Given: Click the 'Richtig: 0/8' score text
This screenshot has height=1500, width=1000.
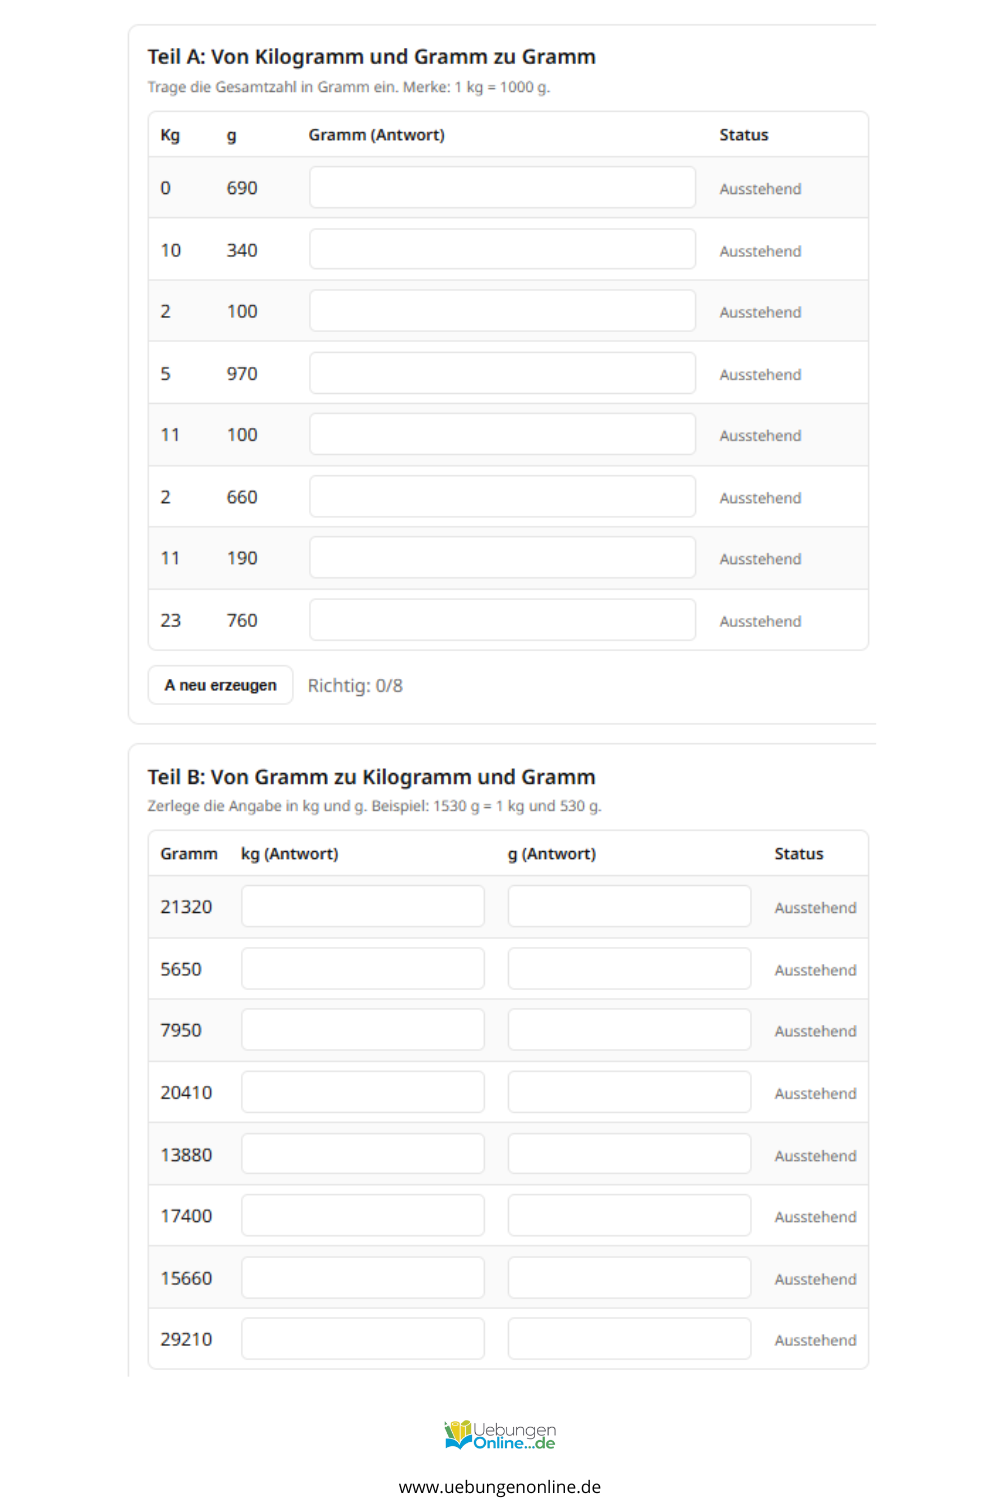Looking at the screenshot, I should (x=355, y=686).
